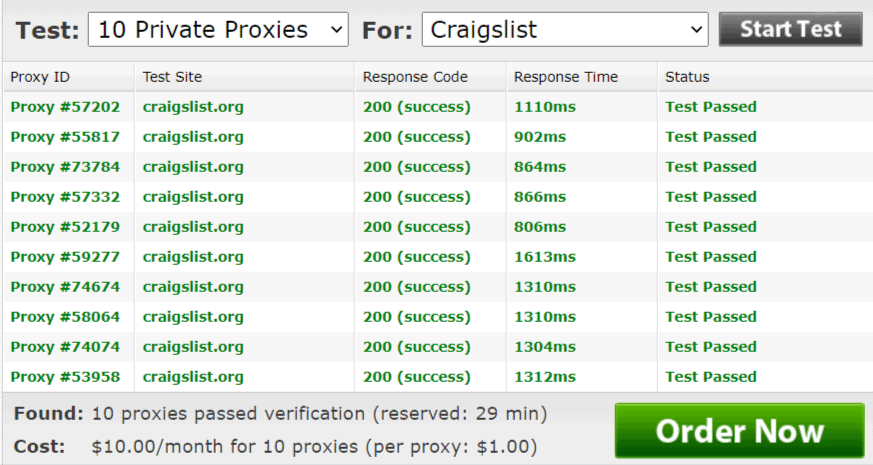The height and width of the screenshot is (465, 873).
Task: Click craigslist.org in Proxy #52179 row
Action: pyautogui.click(x=193, y=228)
